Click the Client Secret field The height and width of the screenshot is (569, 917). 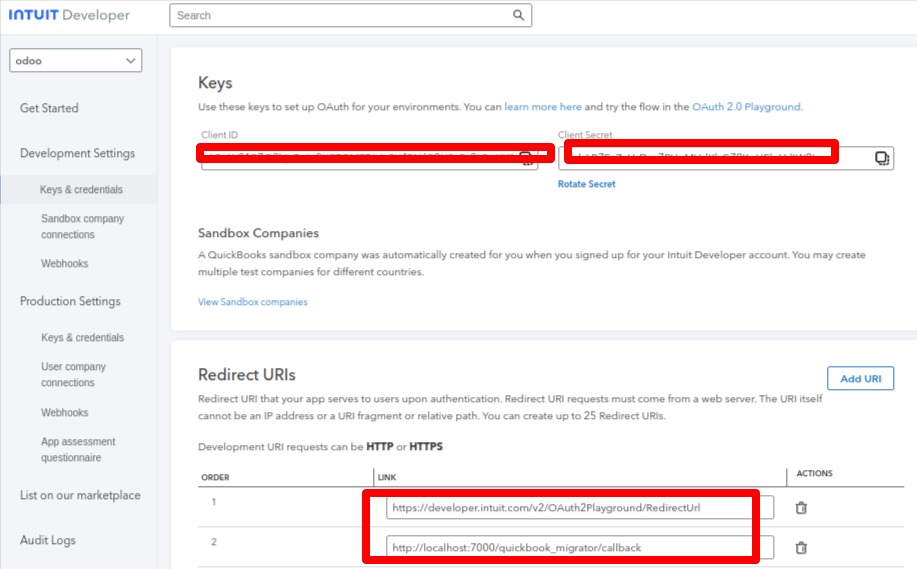(x=726, y=158)
